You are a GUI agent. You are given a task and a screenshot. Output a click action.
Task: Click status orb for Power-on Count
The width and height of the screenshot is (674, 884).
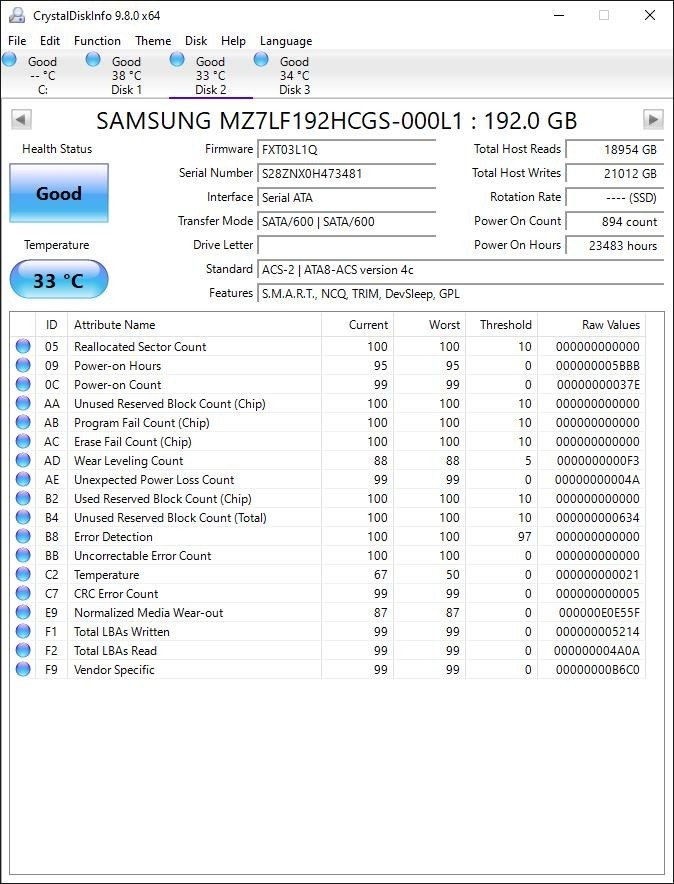23,384
